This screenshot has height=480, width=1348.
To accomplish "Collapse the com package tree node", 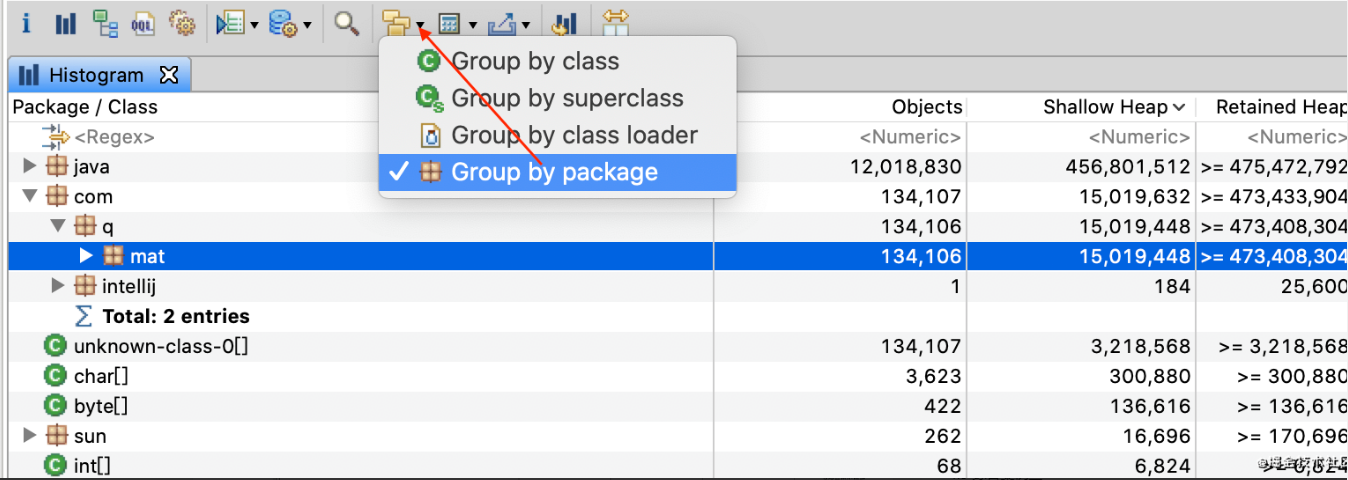I will click(x=29, y=196).
